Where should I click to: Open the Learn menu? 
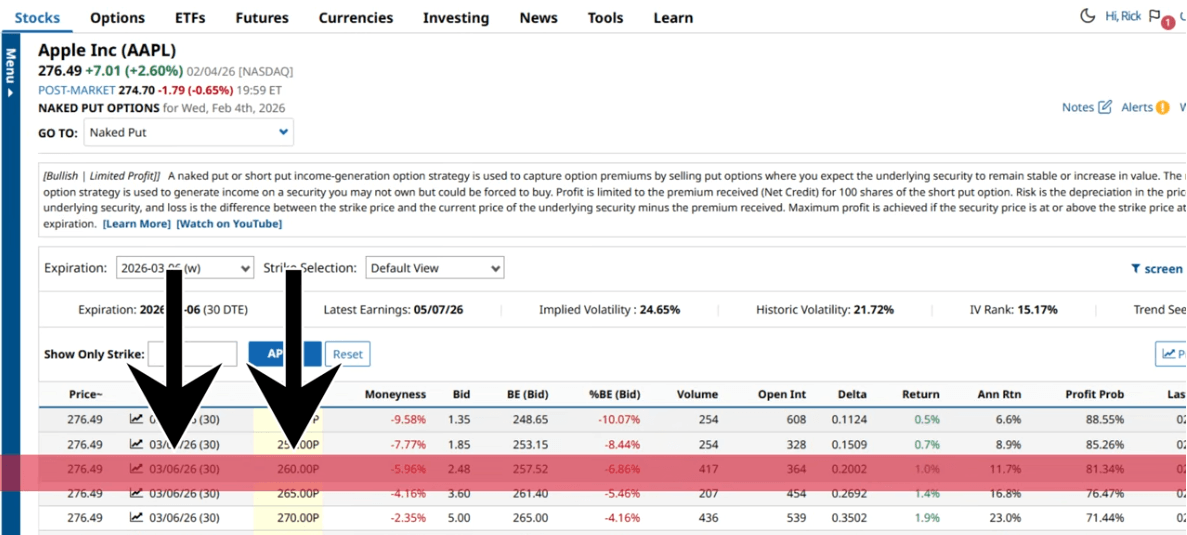[673, 17]
